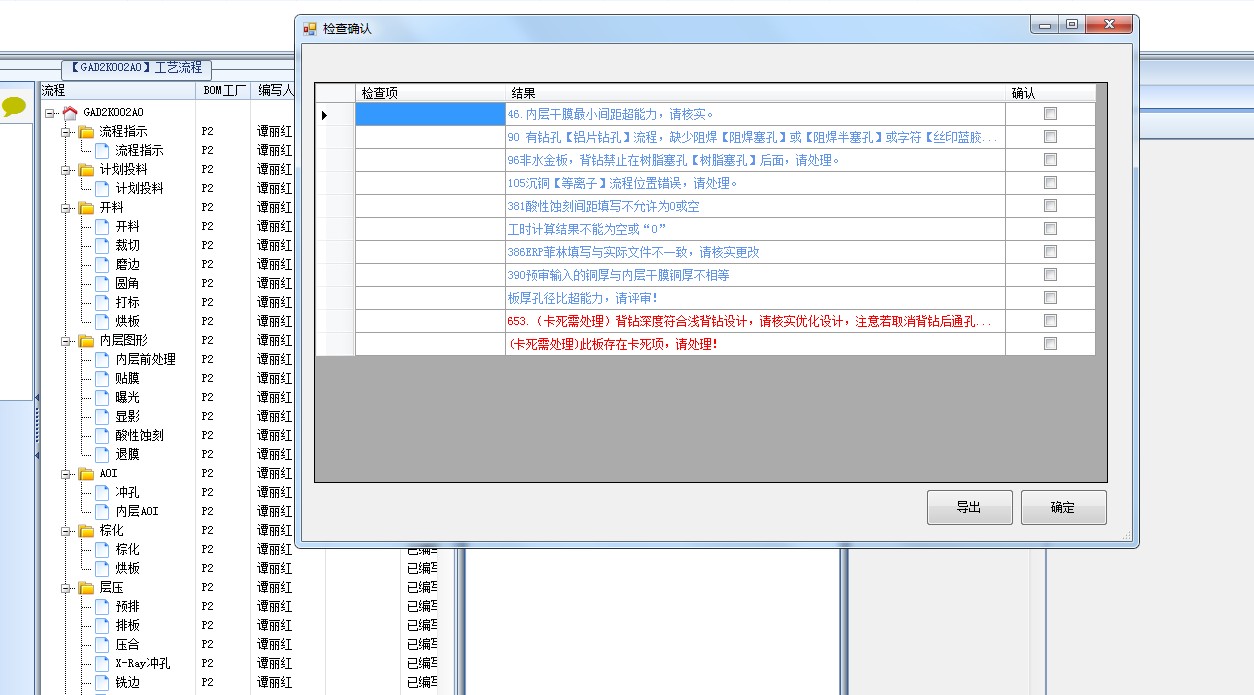Collapse the 层压 folder node
This screenshot has height=695, width=1254.
click(66, 587)
